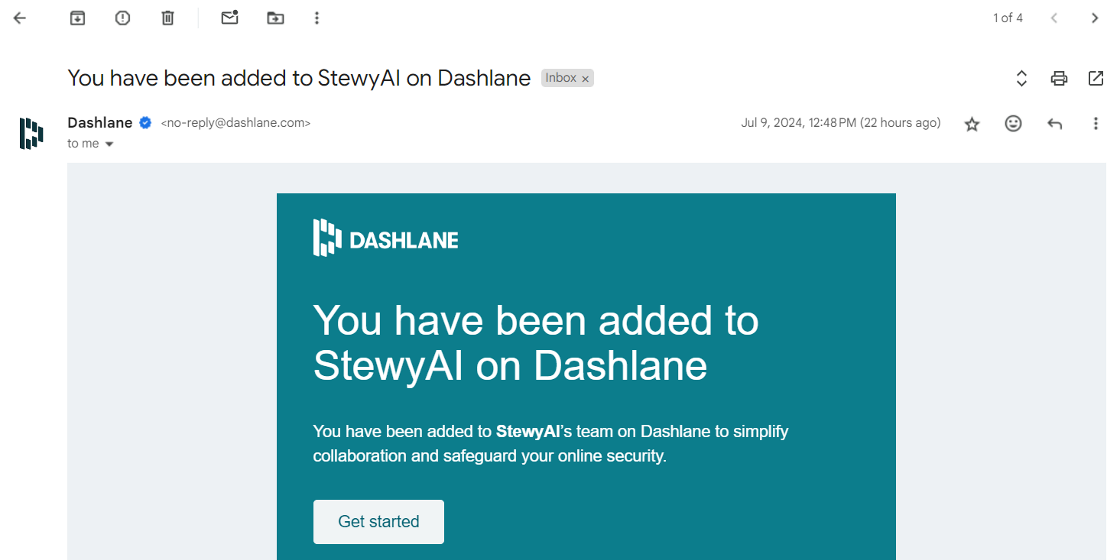Show recipient details next to 'to me'

[109, 144]
